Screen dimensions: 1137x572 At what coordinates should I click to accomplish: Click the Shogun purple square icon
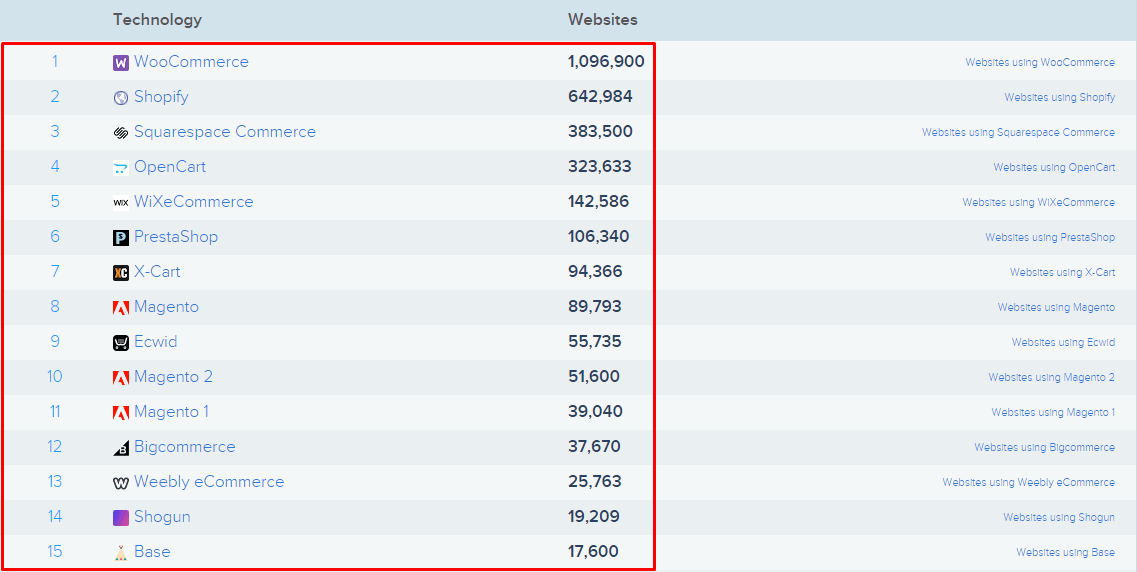tap(121, 518)
